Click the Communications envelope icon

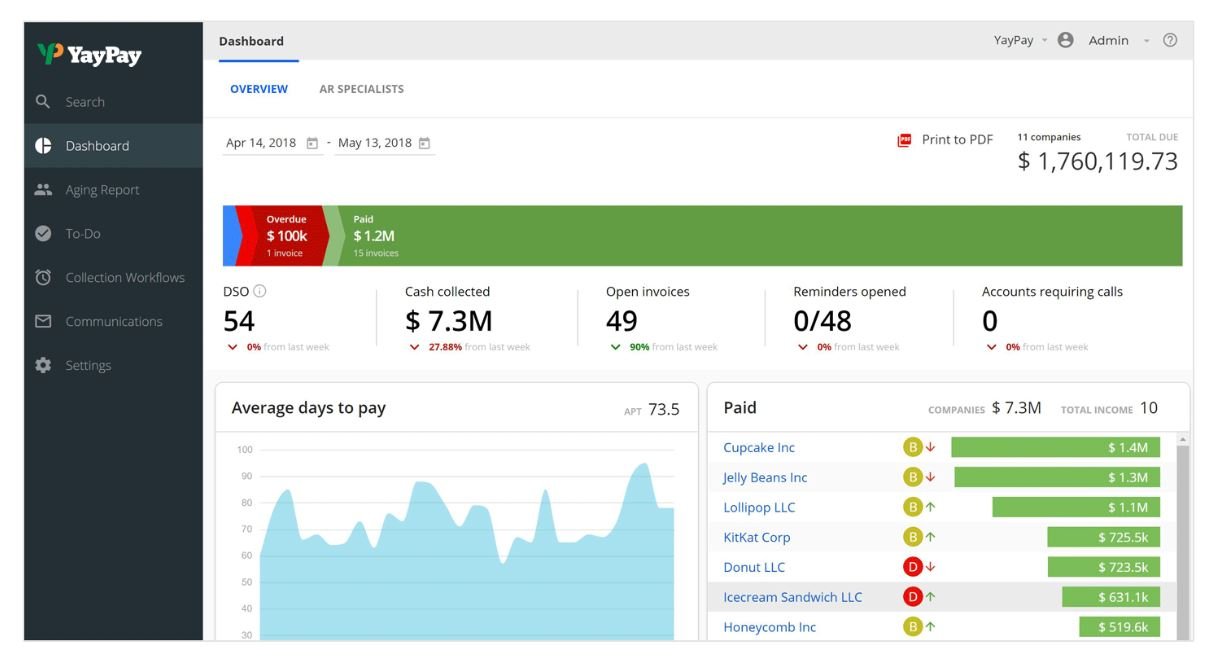43,322
